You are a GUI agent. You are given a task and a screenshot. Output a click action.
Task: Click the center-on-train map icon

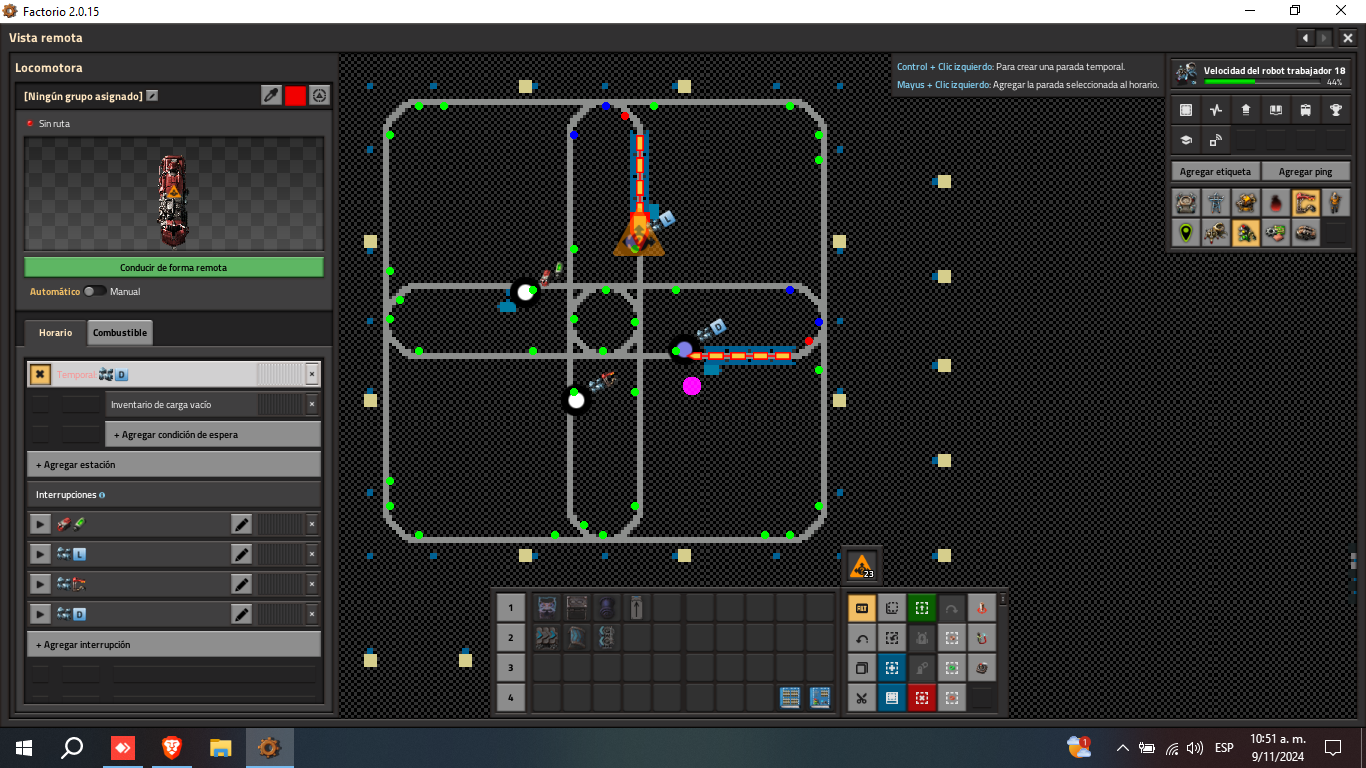[319, 96]
